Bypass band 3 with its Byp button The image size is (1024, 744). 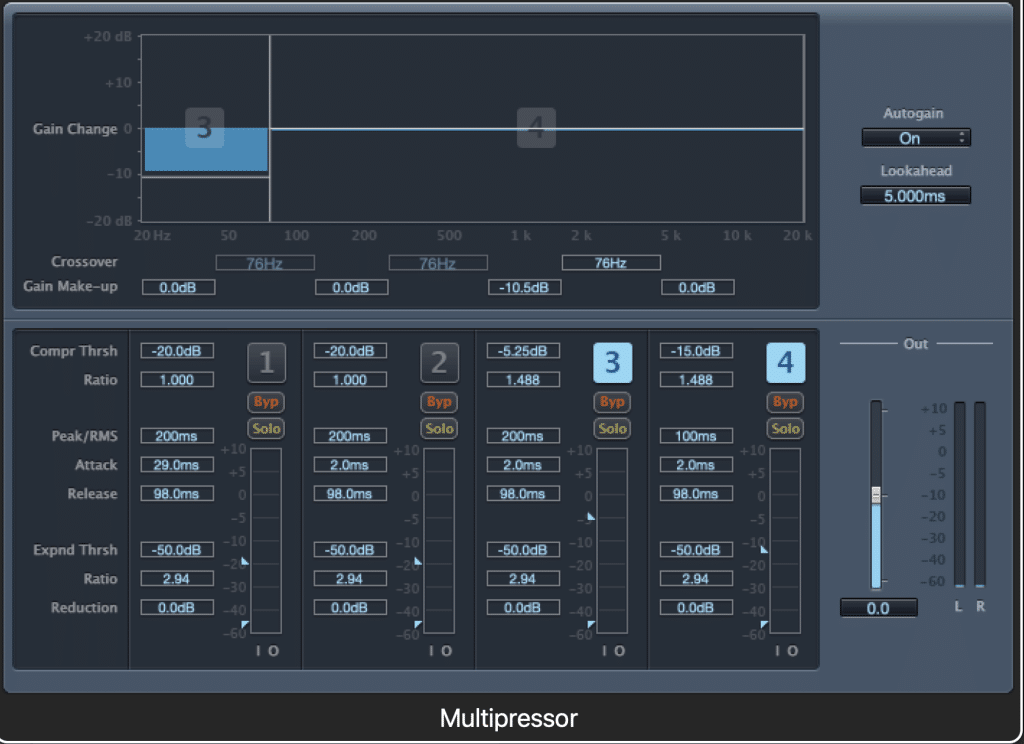click(x=613, y=402)
